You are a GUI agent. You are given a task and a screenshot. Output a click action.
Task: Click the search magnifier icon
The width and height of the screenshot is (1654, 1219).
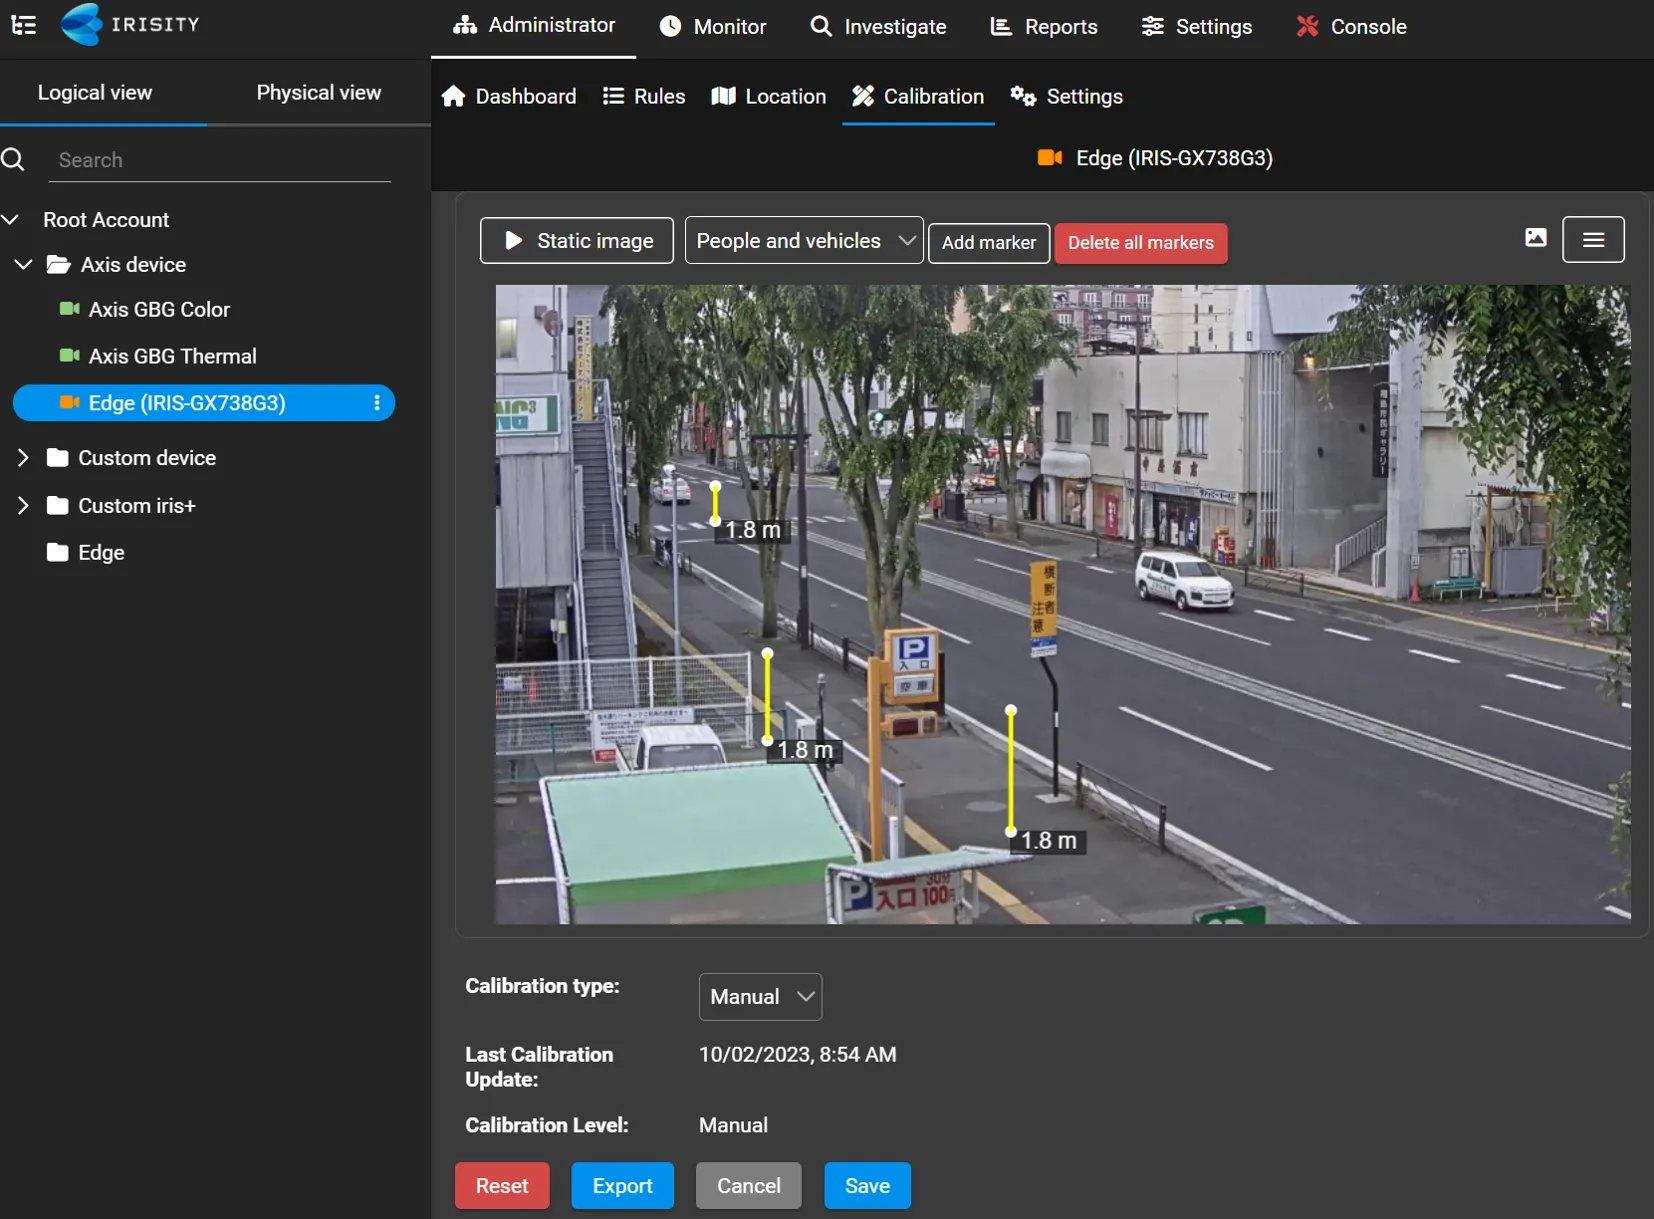point(13,159)
